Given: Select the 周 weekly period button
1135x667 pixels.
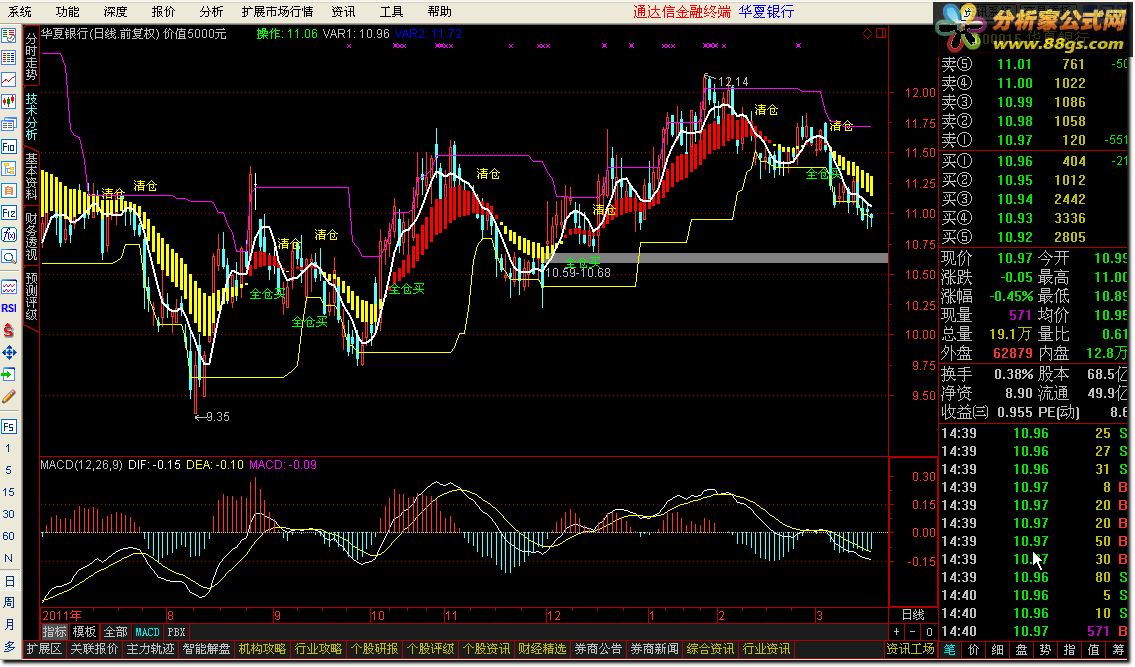Looking at the screenshot, I should (x=9, y=603).
